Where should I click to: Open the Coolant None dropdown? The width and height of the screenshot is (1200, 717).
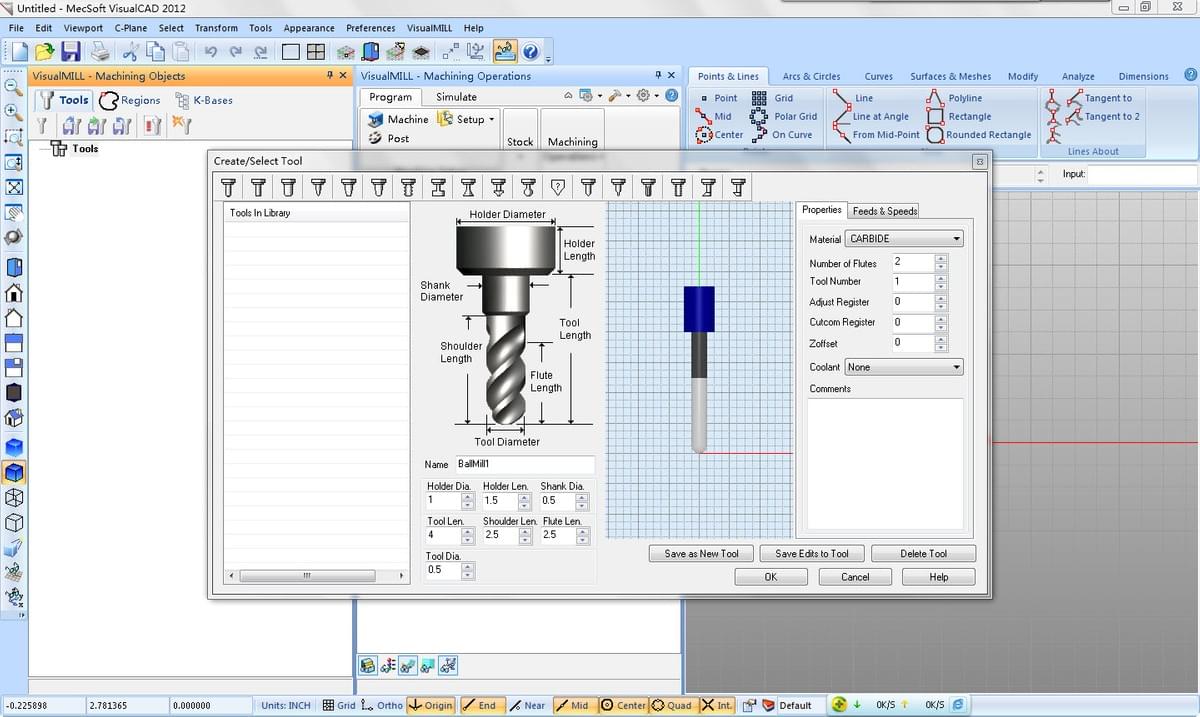coord(904,367)
